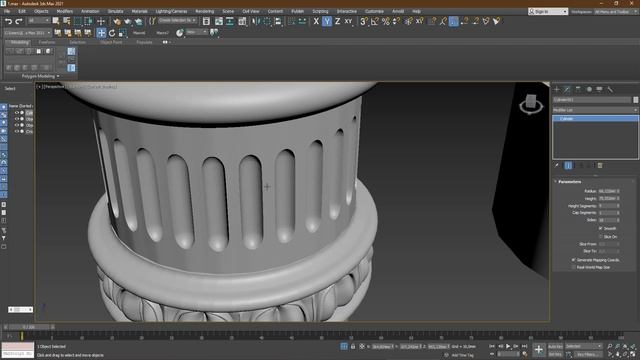Image resolution: width=640 pixels, height=360 pixels.
Task: Open the key filter Selected dropdown
Action: [x=584, y=346]
